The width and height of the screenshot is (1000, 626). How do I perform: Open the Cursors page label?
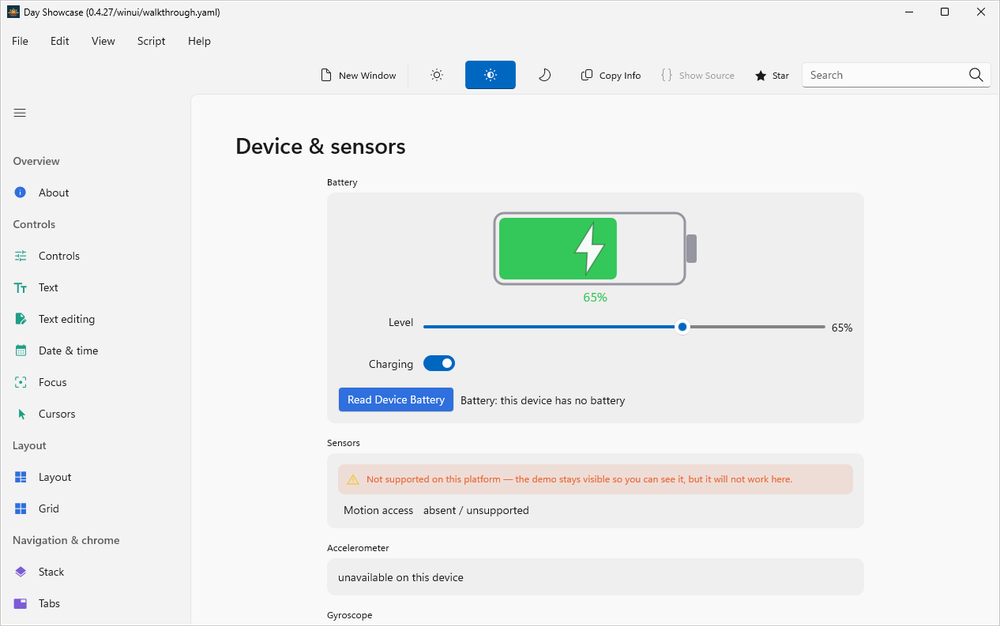(57, 414)
